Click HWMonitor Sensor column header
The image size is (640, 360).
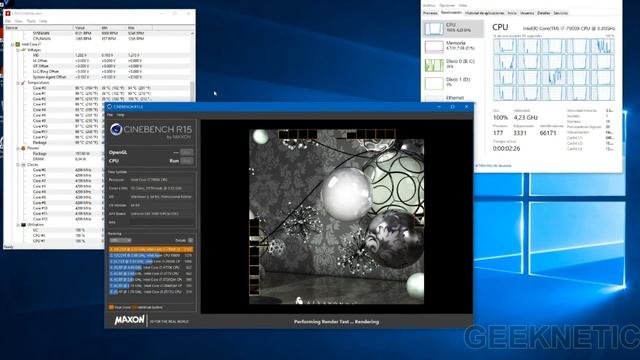[x=39, y=28]
